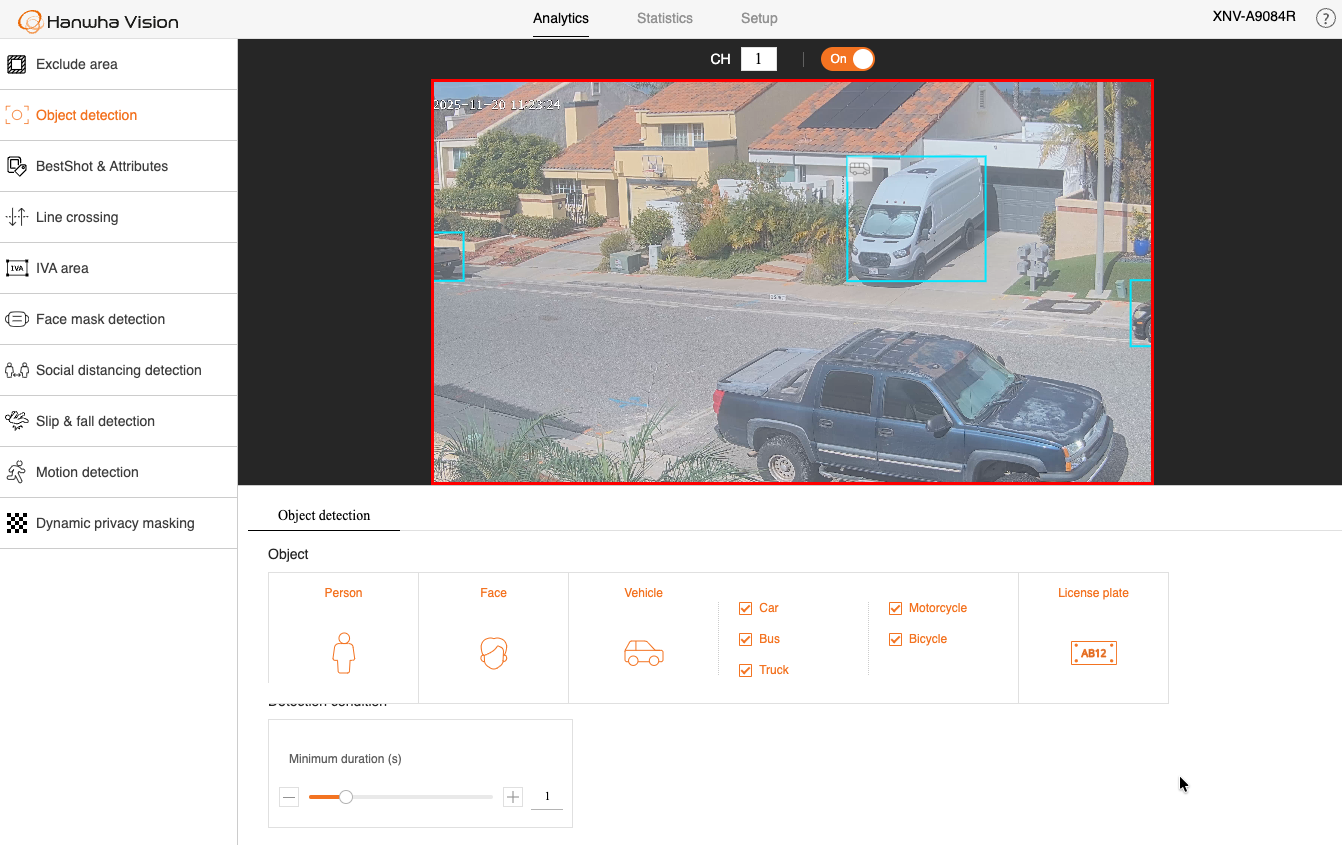Toggle the channel On switch
Viewport: 1342px width, 845px height.
click(848, 59)
